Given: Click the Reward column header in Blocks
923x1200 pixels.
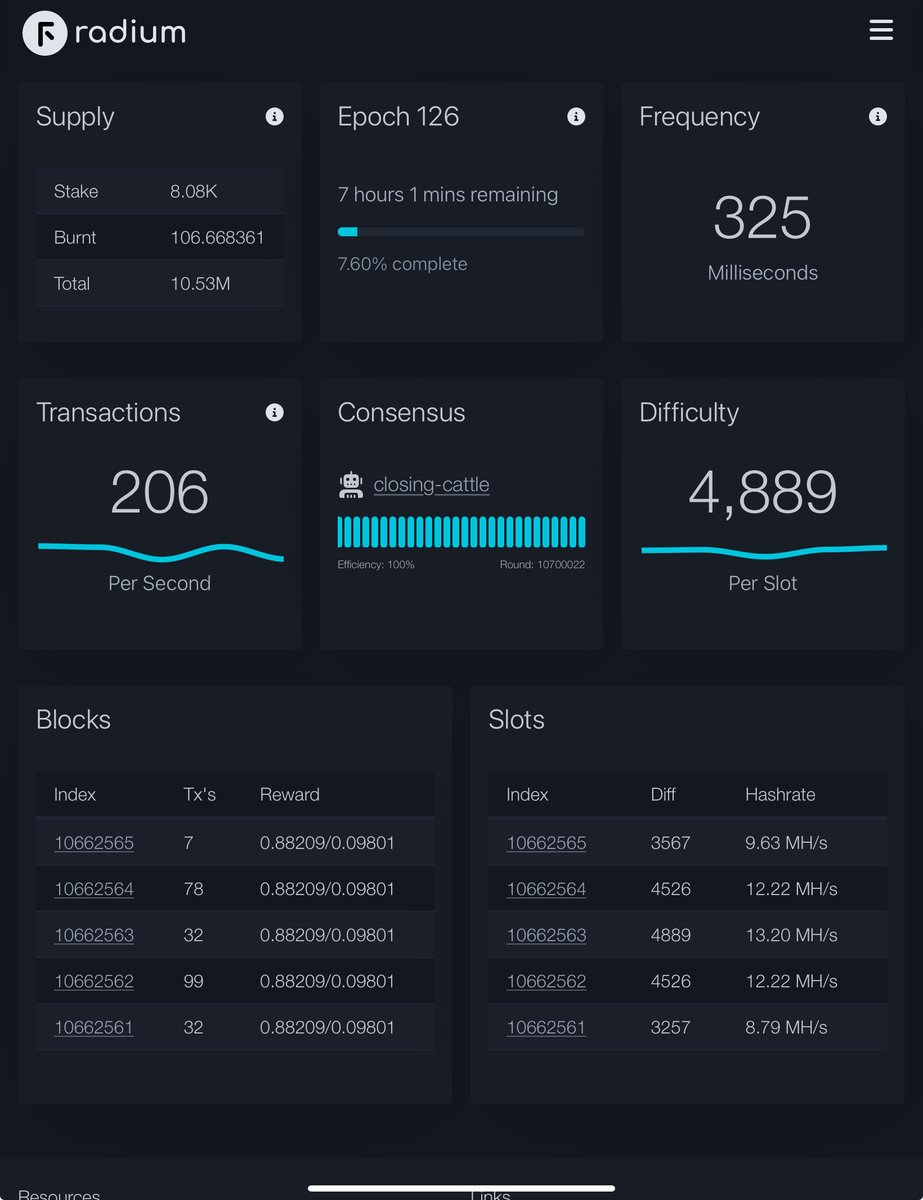Looking at the screenshot, I should (290, 795).
